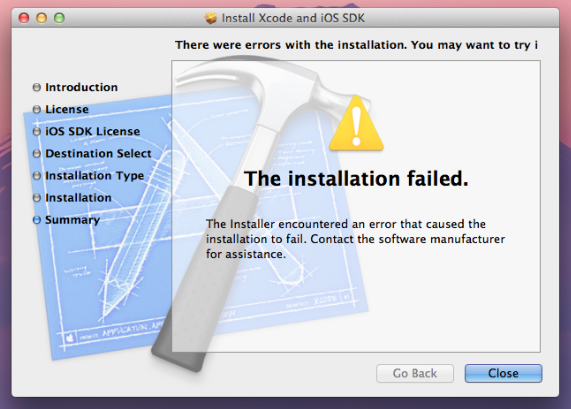
Task: Click the blue Close button
Action: (503, 373)
